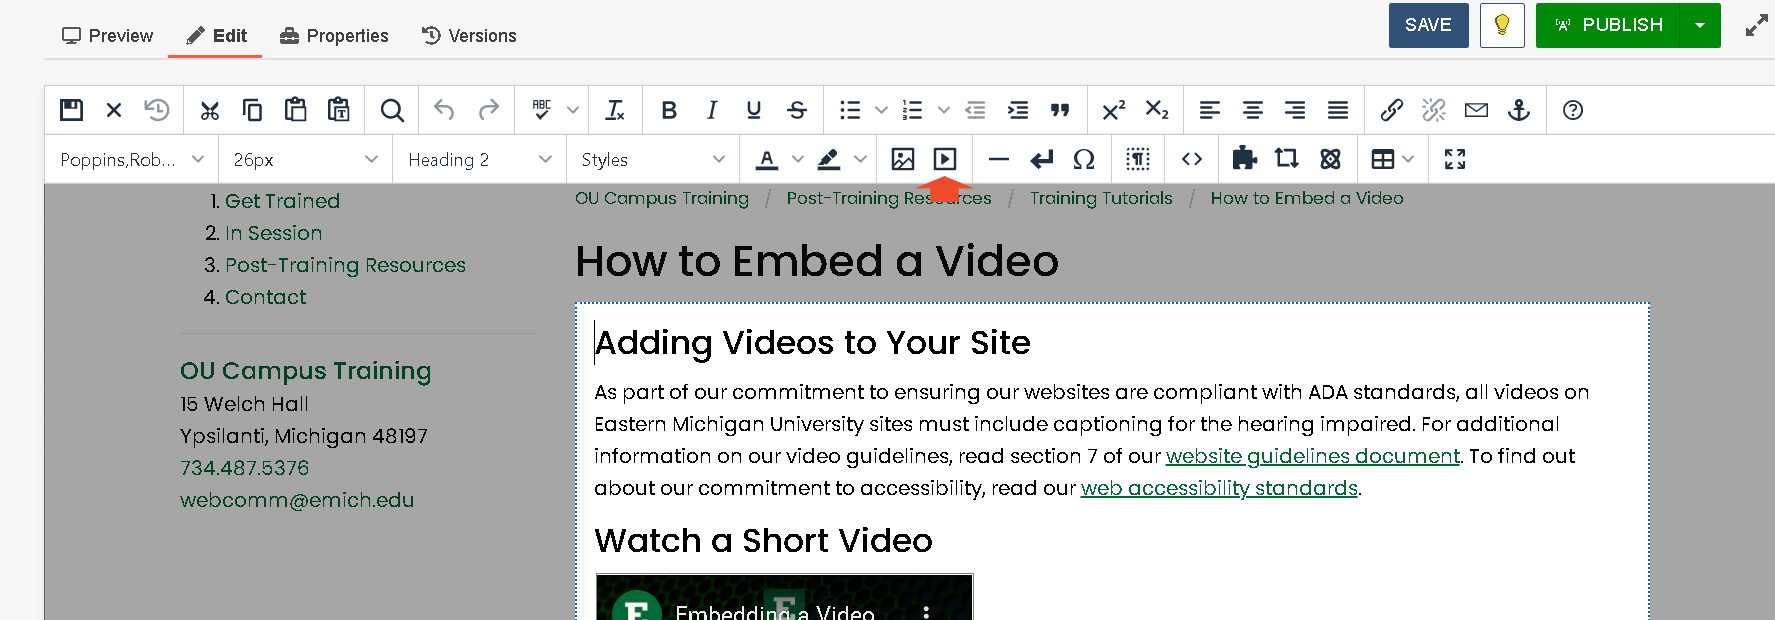Click the Undo arrow icon
The width and height of the screenshot is (1775, 620).
444,110
